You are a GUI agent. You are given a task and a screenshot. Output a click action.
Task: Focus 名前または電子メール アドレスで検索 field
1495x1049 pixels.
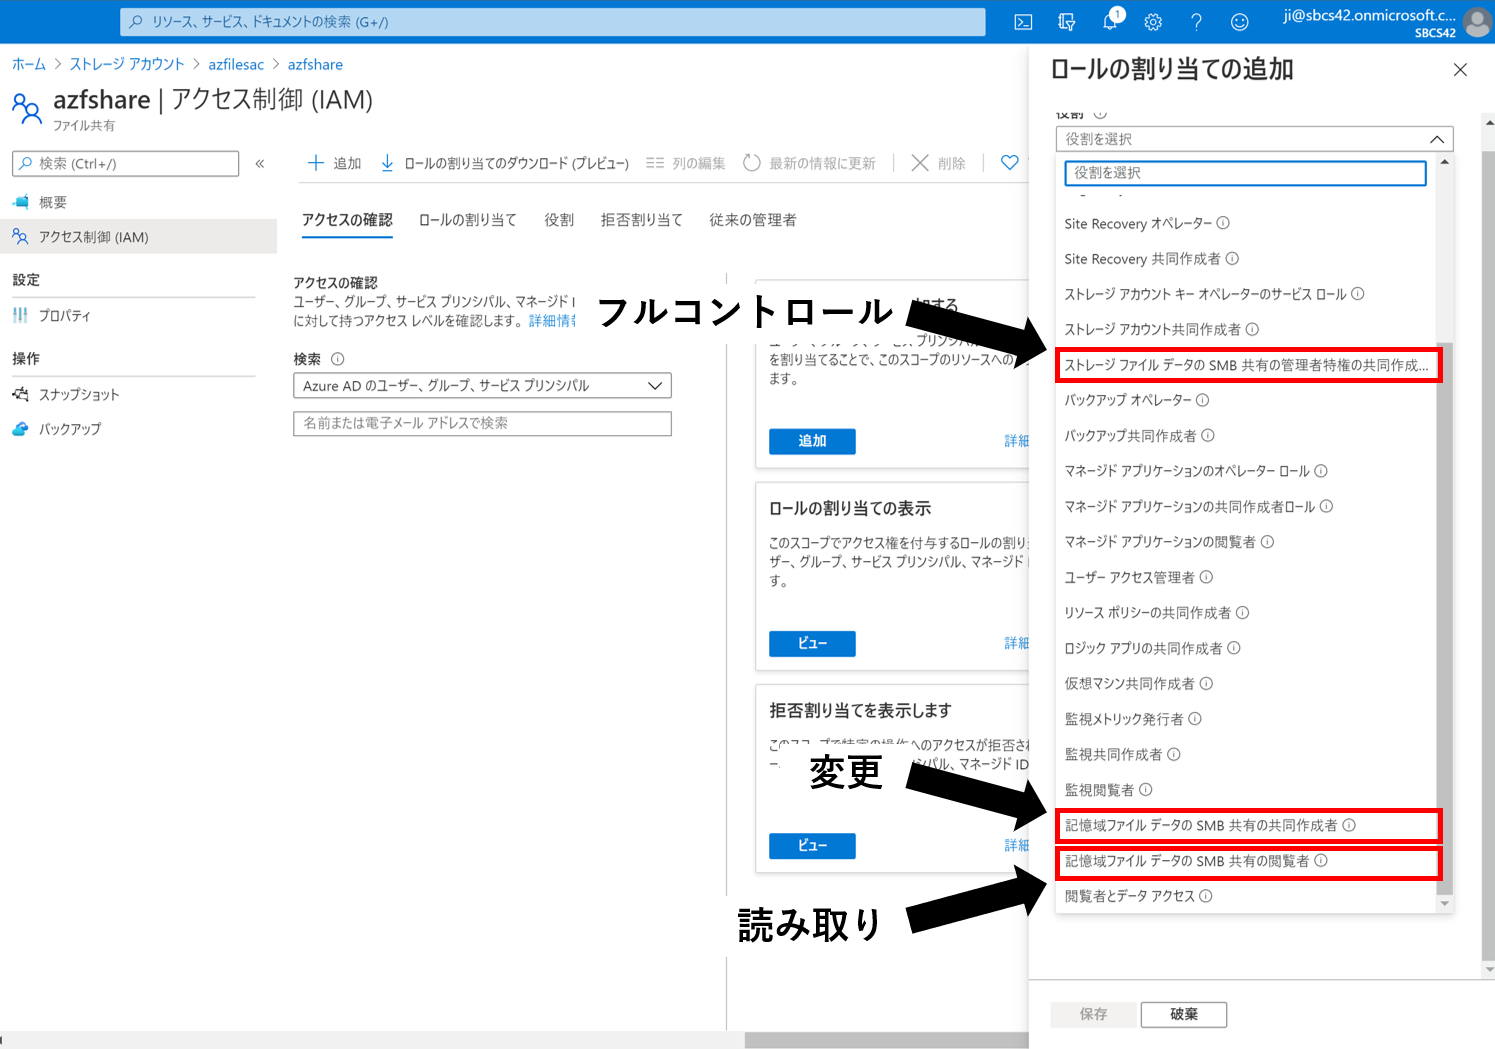tap(482, 423)
